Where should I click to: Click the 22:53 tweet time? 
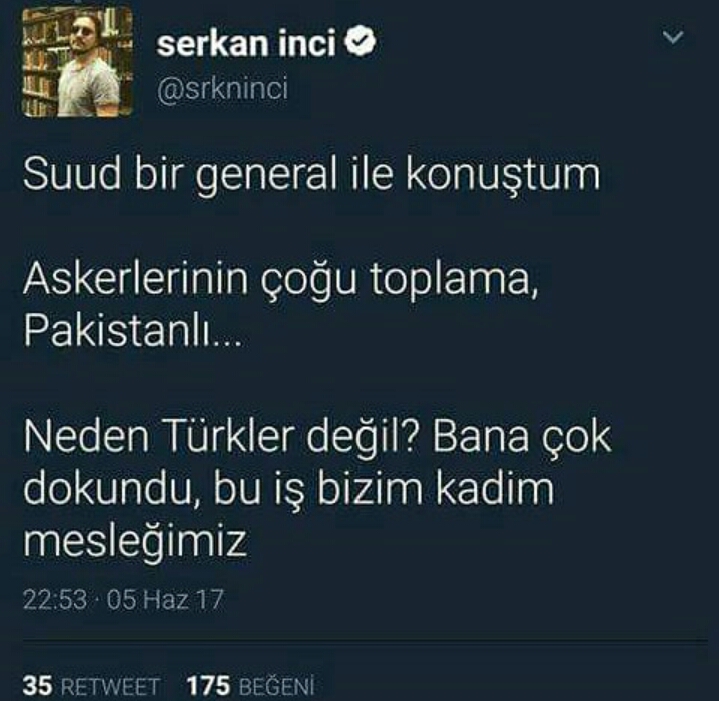[x=55, y=599]
